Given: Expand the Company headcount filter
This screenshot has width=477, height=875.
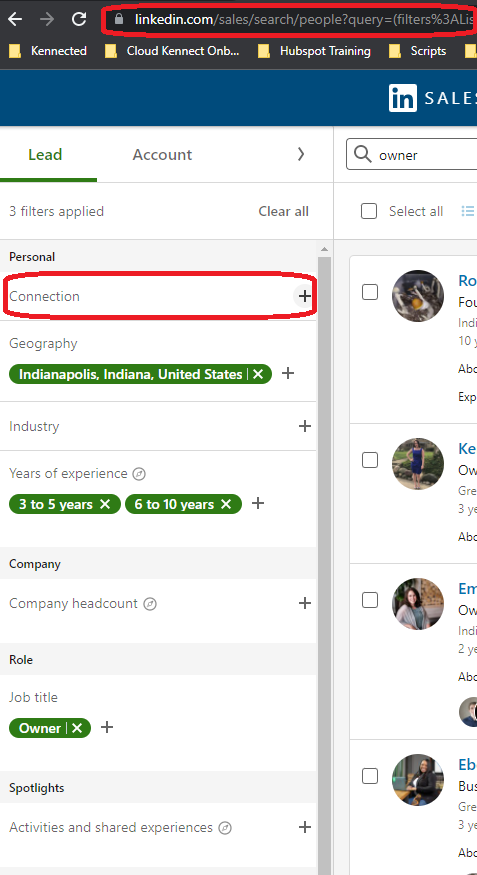Looking at the screenshot, I should click(305, 603).
